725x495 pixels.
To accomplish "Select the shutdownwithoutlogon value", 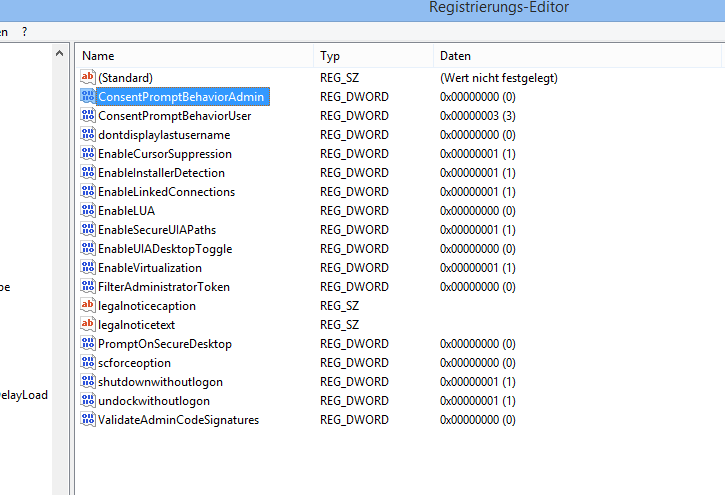I will coord(160,382).
